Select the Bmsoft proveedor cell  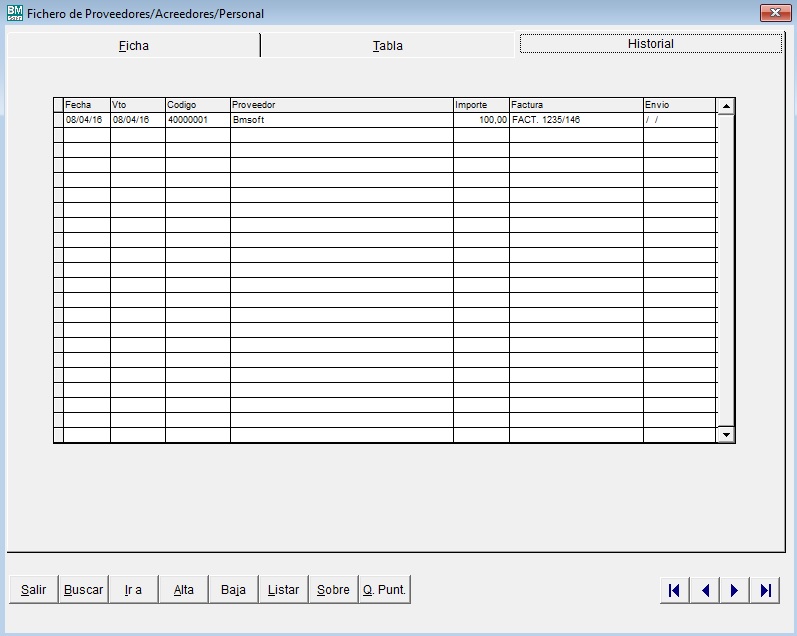pos(341,120)
